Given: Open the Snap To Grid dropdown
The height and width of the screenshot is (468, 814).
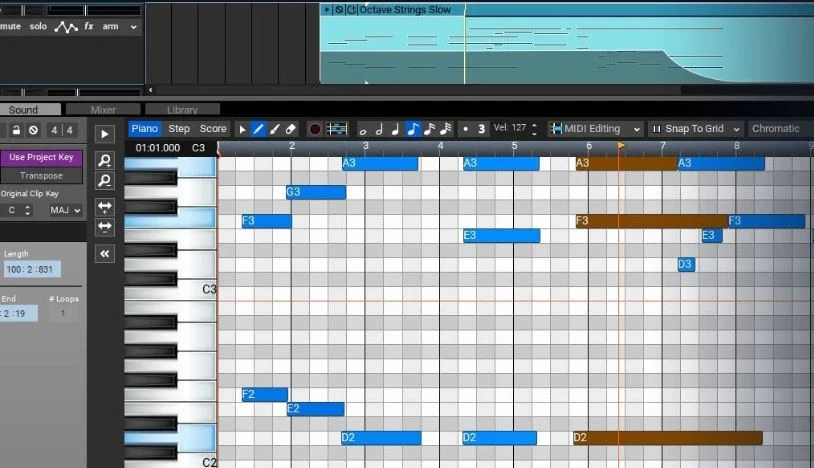Looking at the screenshot, I should pyautogui.click(x=696, y=129).
